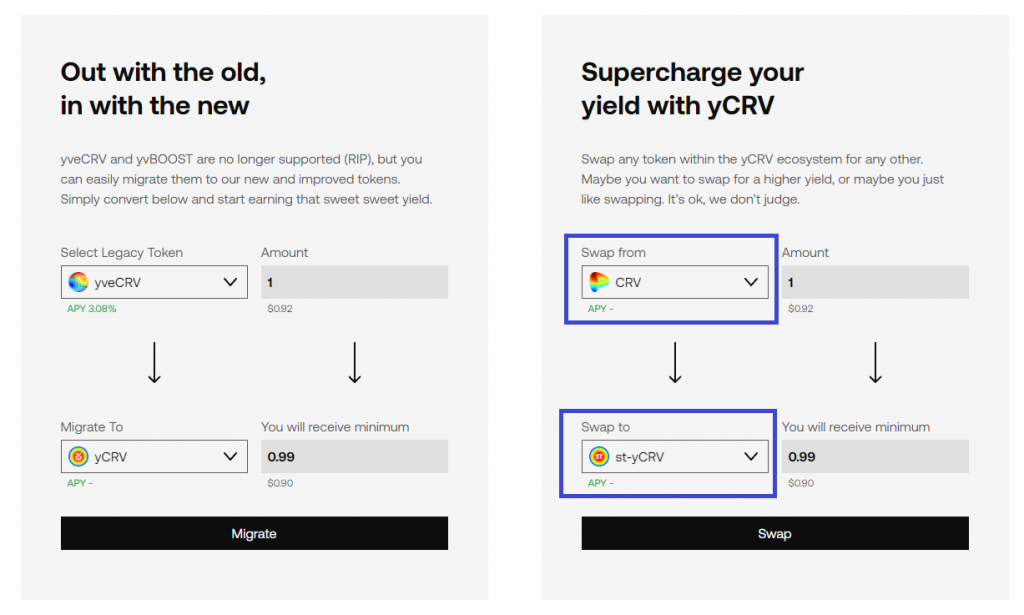This screenshot has height=615, width=1024.
Task: Expand the yveCRV legacy token chevron
Action: tap(230, 282)
